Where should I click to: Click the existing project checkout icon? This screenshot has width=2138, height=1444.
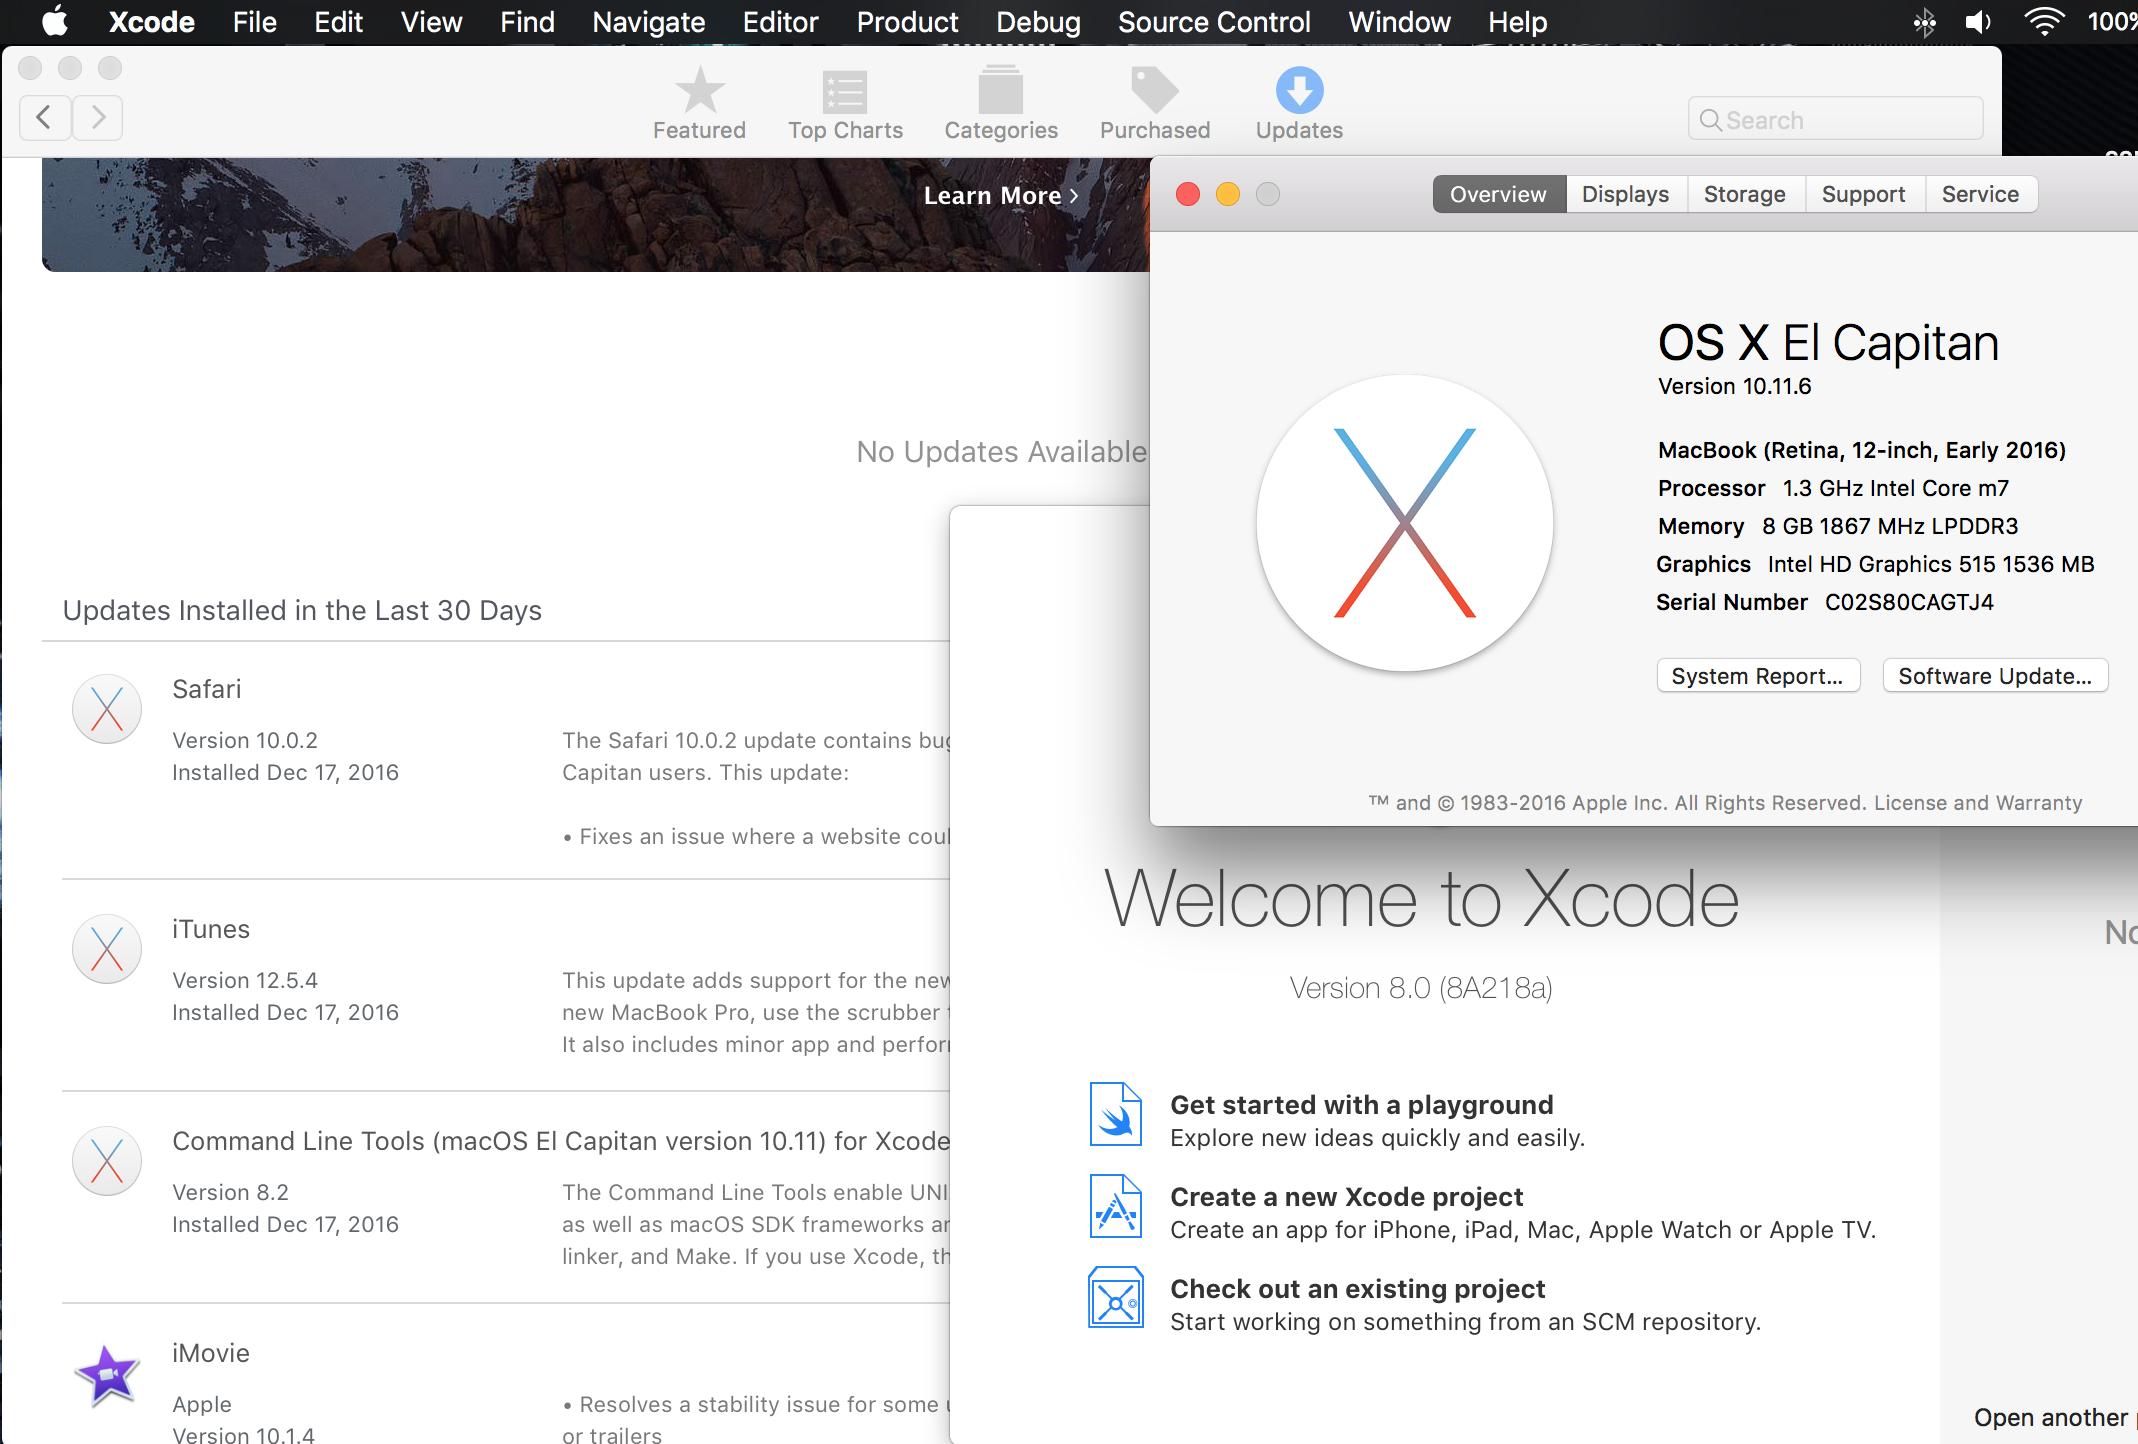tap(1115, 1299)
